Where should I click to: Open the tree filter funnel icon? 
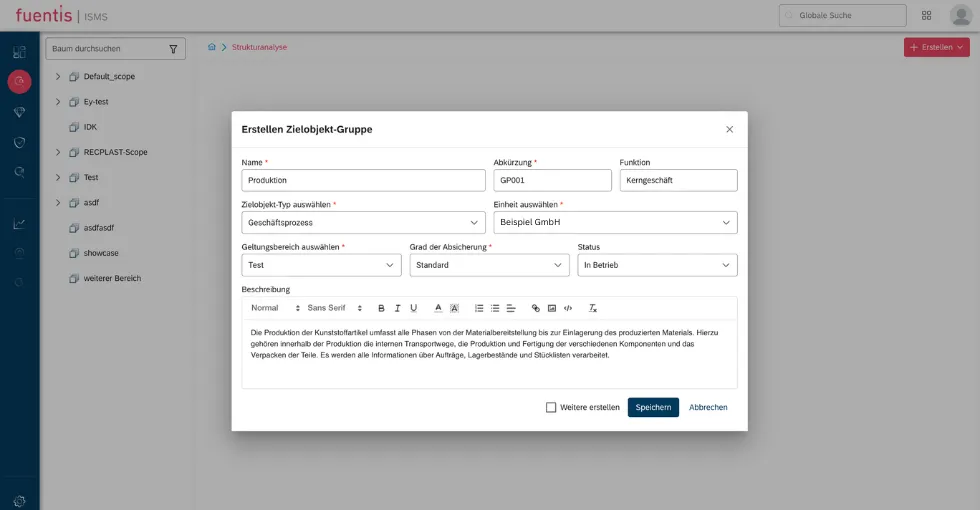(173, 49)
